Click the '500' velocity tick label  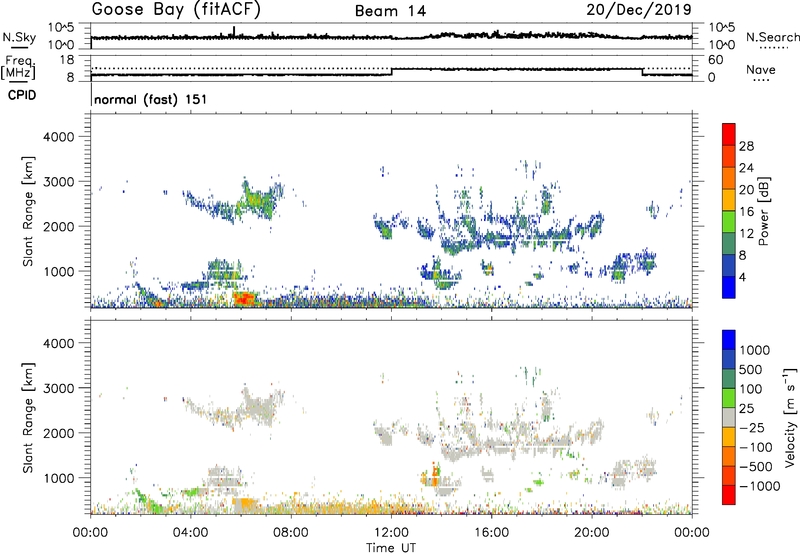point(751,370)
